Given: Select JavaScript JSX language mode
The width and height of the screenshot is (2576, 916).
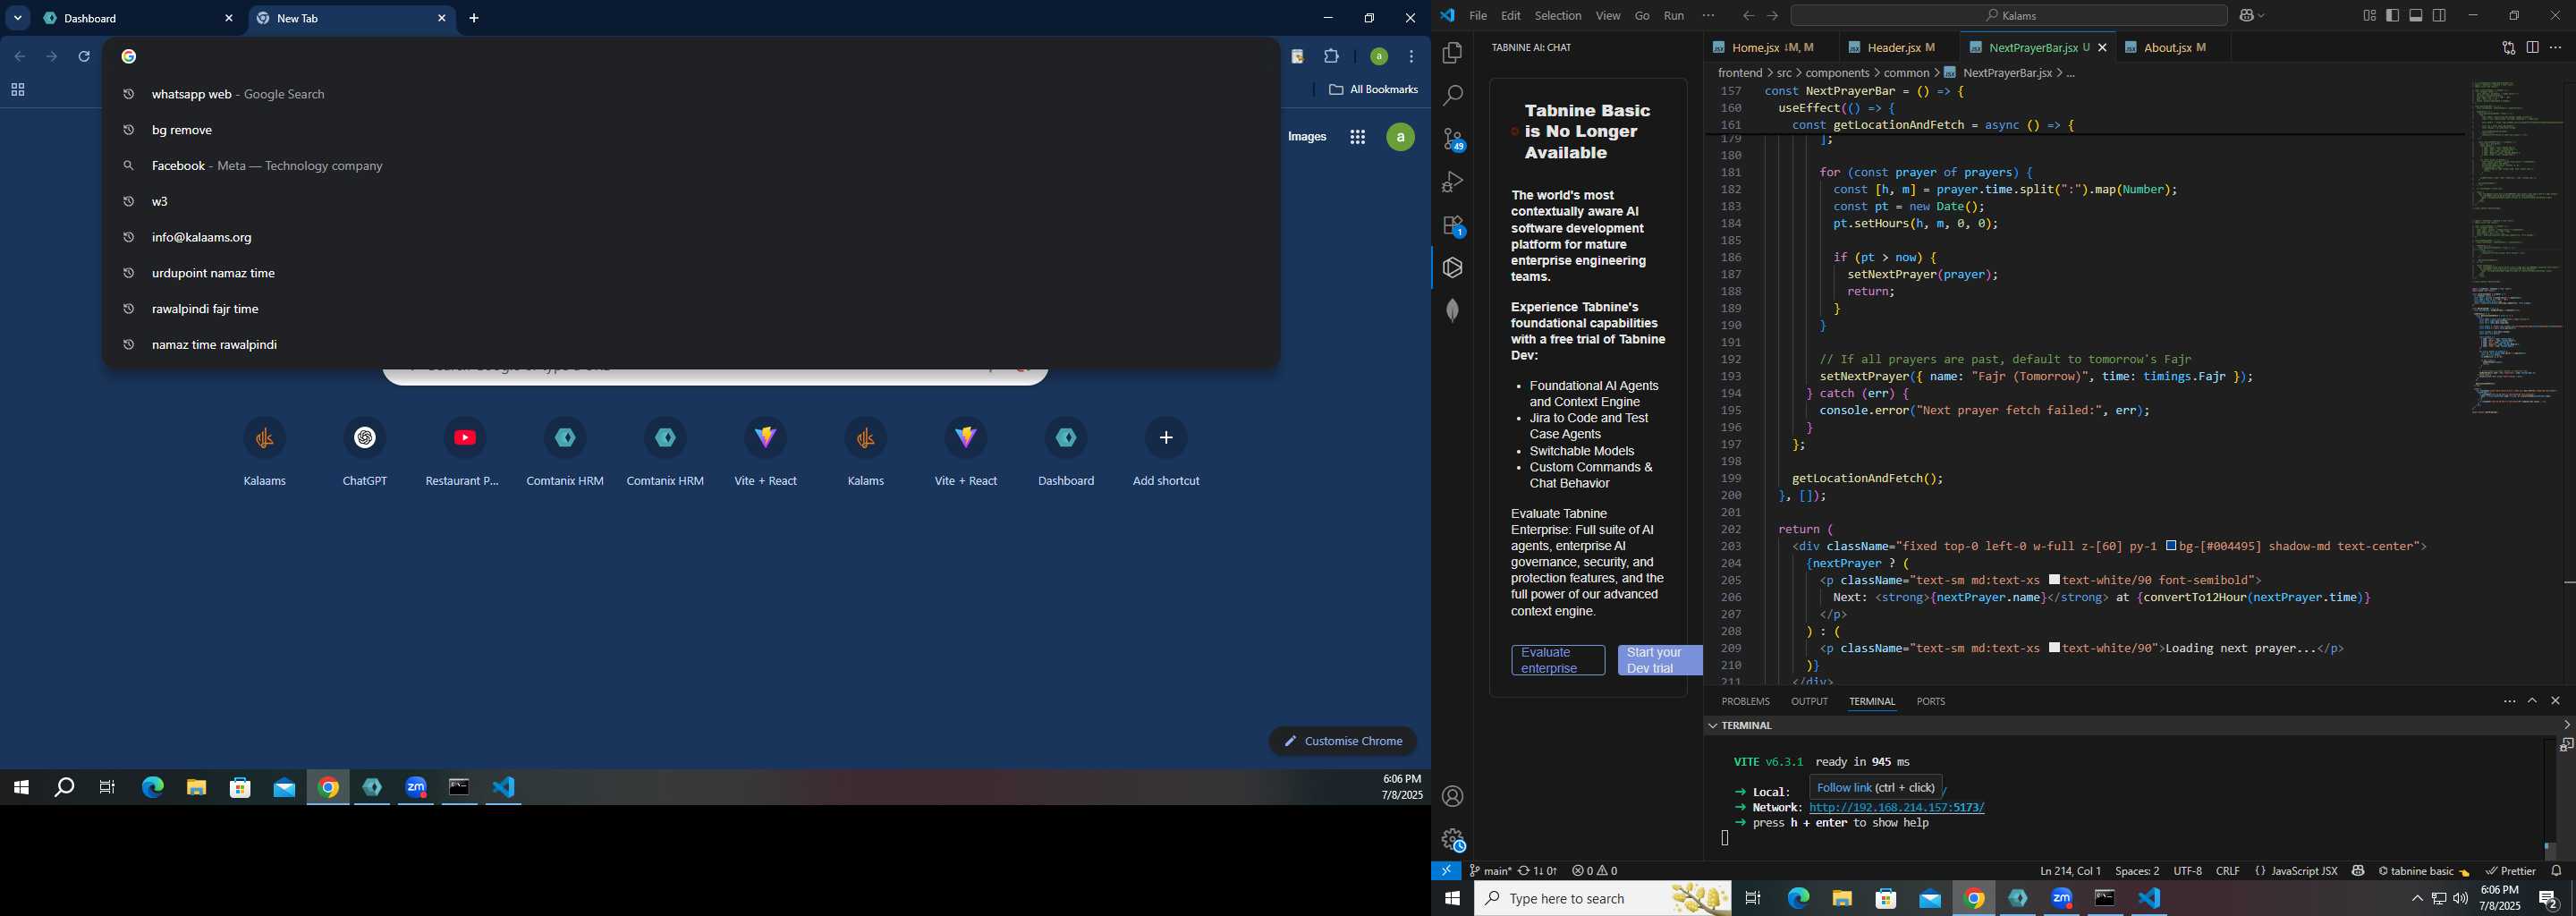Looking at the screenshot, I should 2304,871.
